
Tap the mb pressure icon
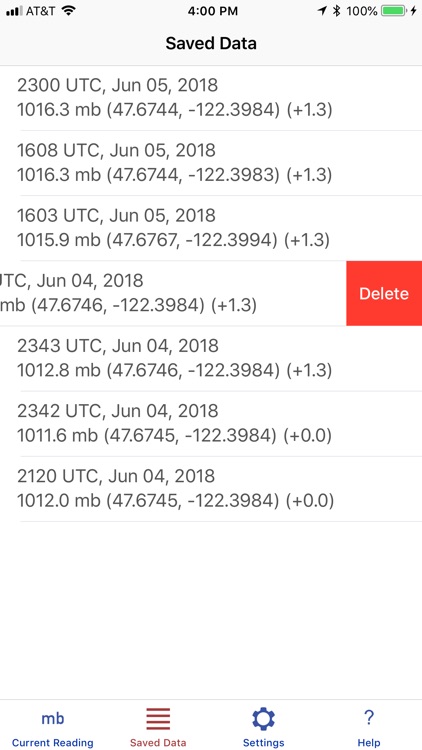pyautogui.click(x=53, y=718)
